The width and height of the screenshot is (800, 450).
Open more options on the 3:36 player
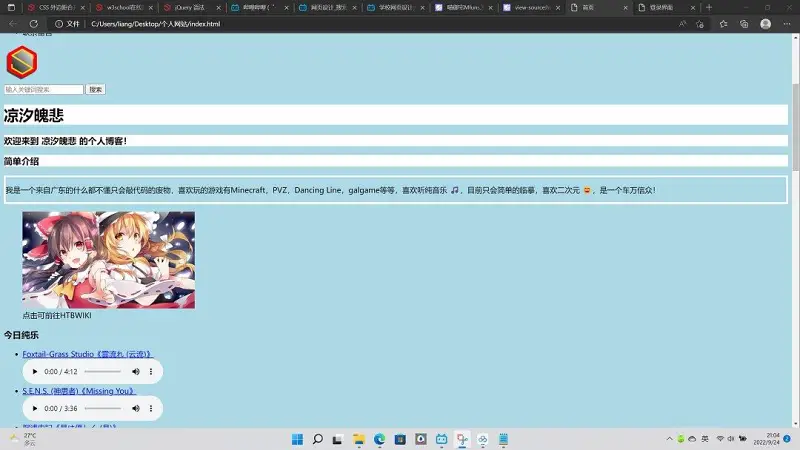[x=151, y=408]
